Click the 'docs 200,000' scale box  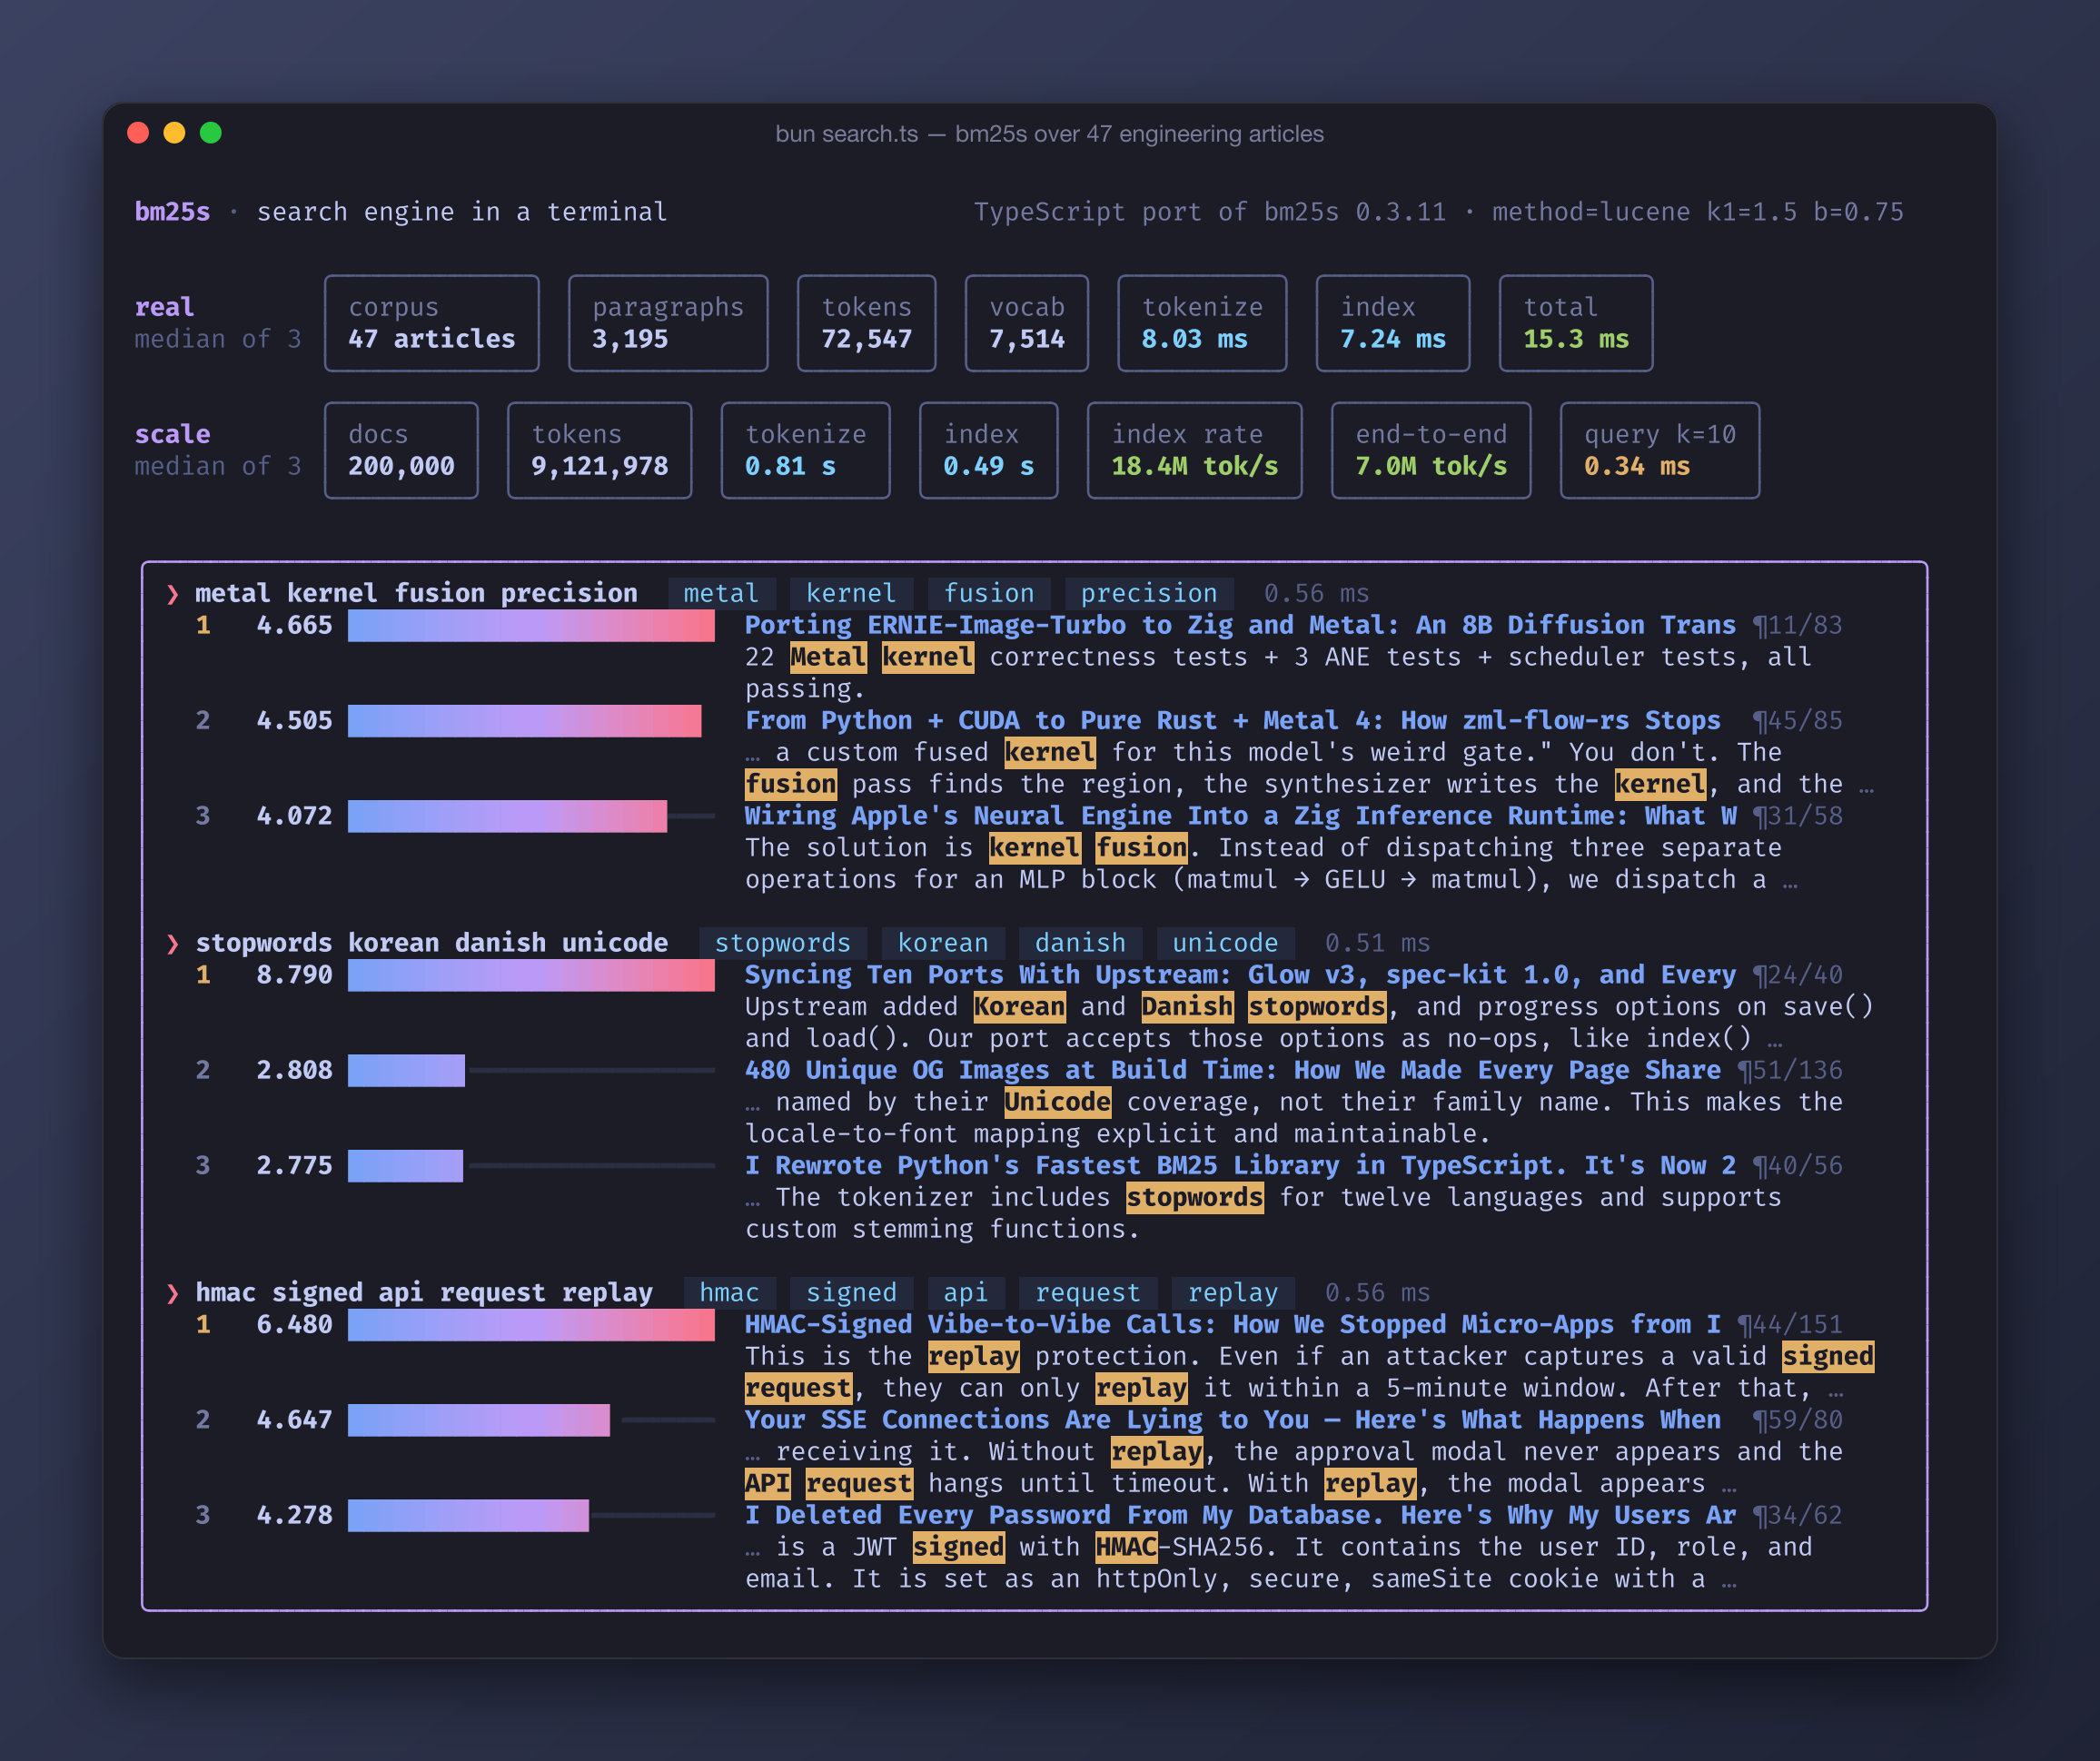pyautogui.click(x=401, y=450)
